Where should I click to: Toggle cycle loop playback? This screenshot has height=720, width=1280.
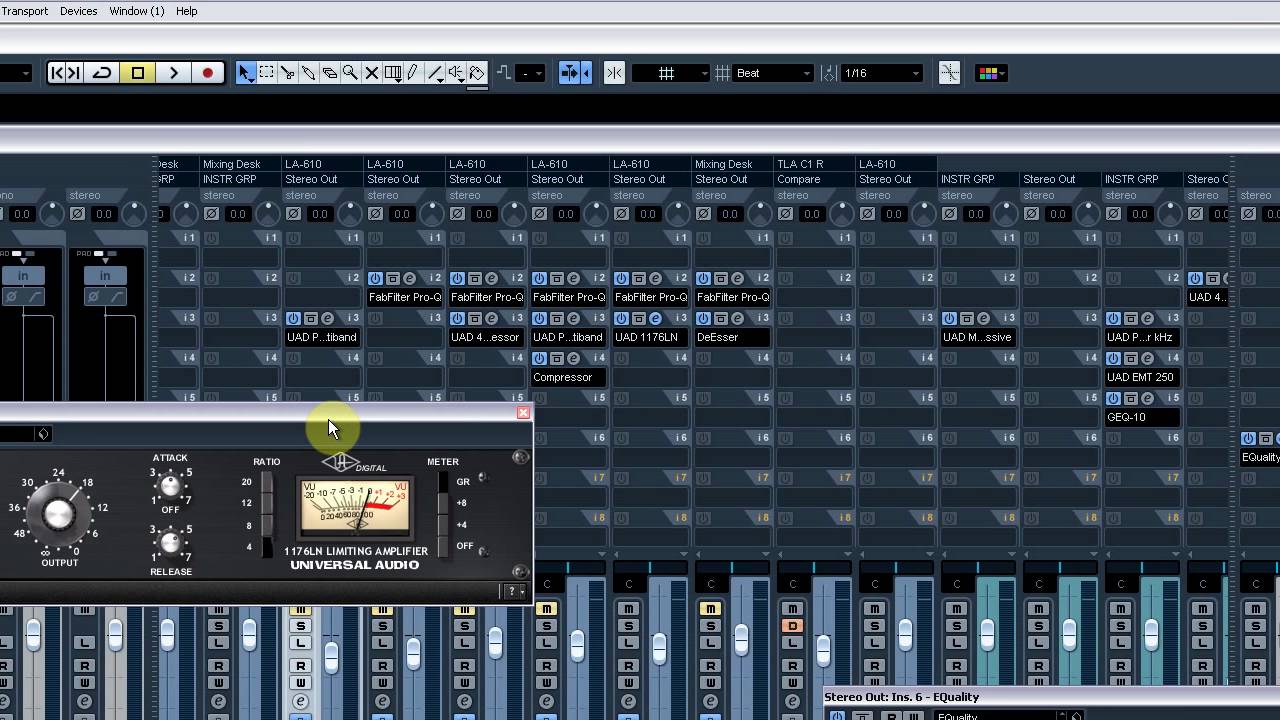(102, 73)
